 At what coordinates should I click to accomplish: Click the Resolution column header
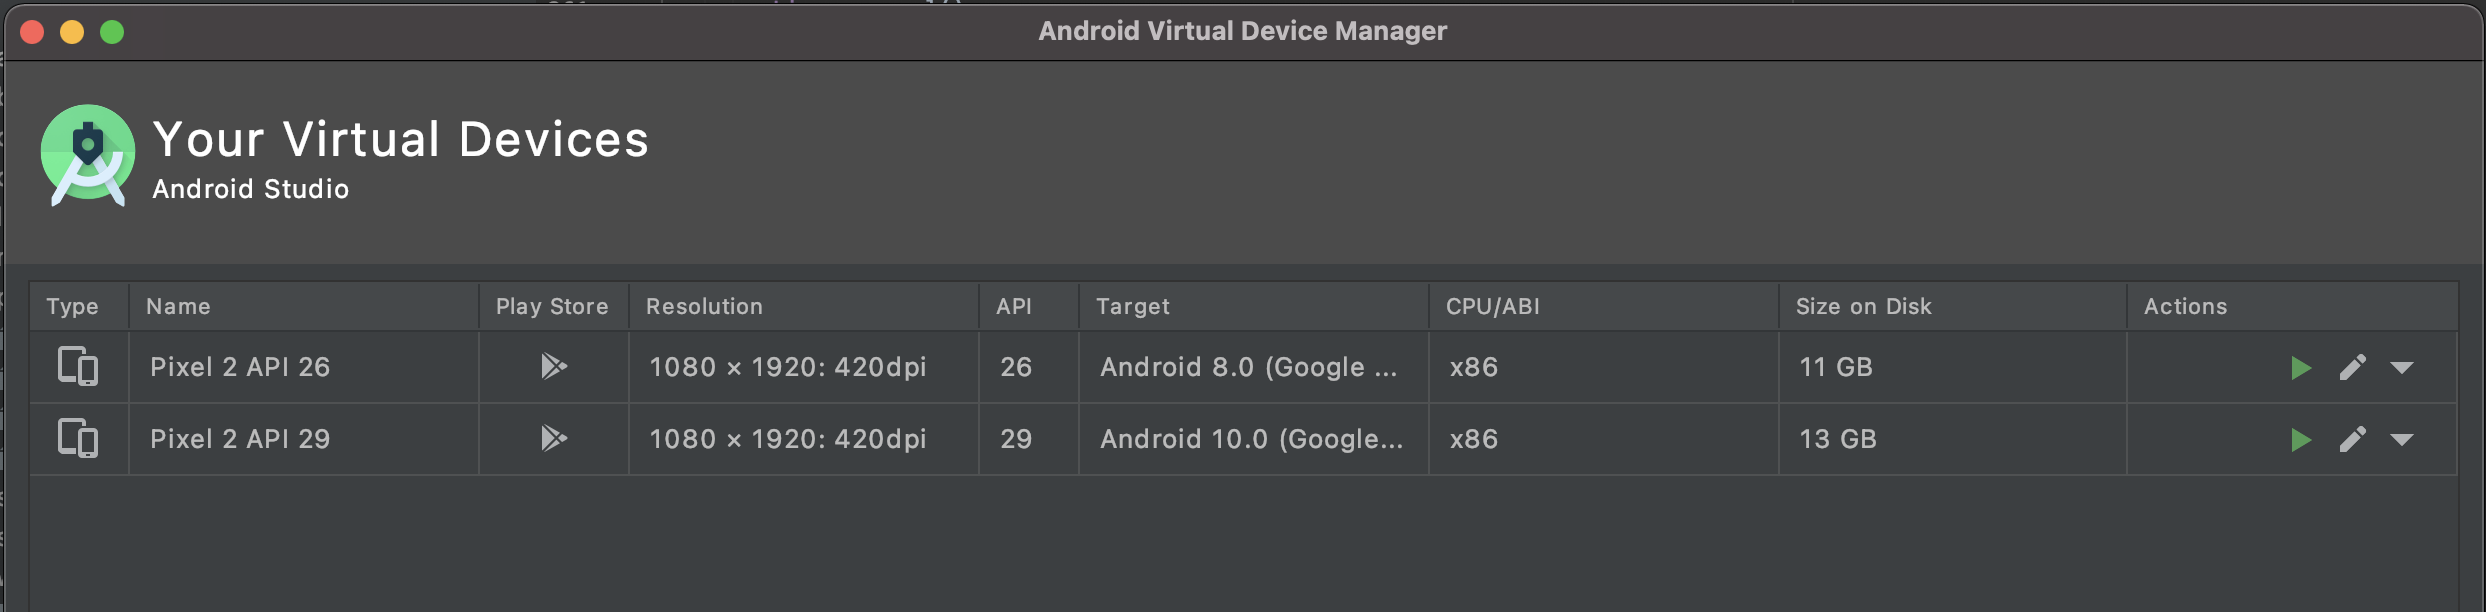(704, 306)
